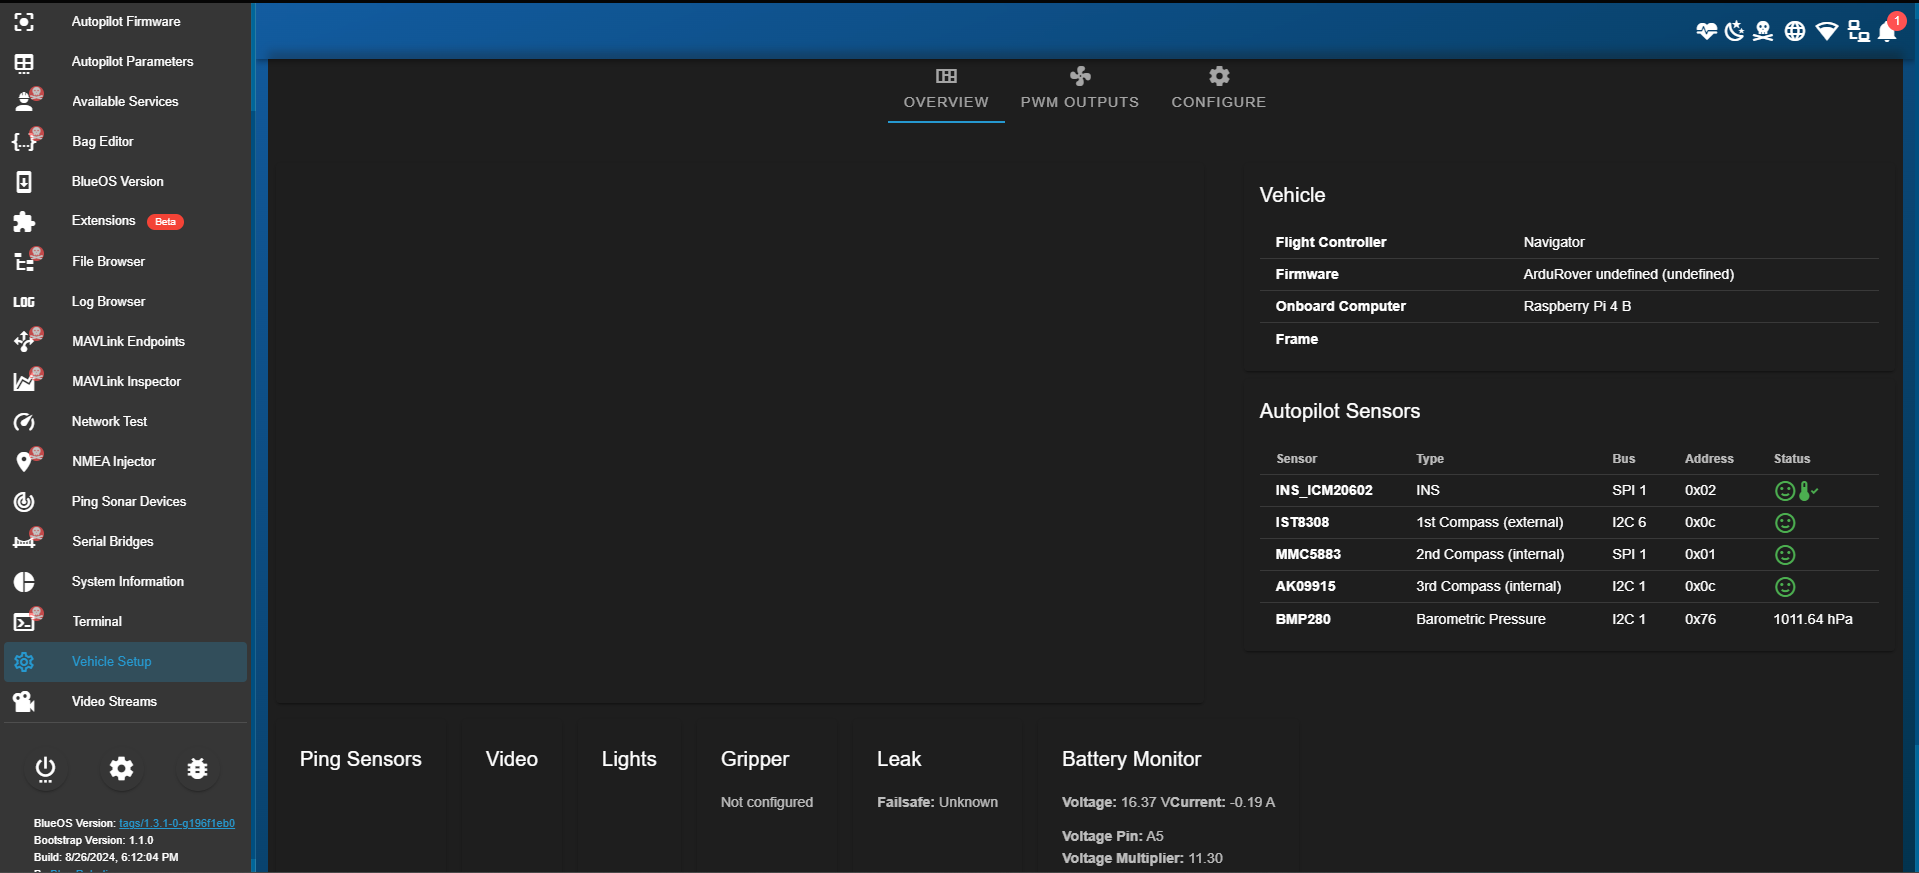The height and width of the screenshot is (873, 1919).
Task: Click the Gripper 'Not configured' text
Action: (767, 802)
